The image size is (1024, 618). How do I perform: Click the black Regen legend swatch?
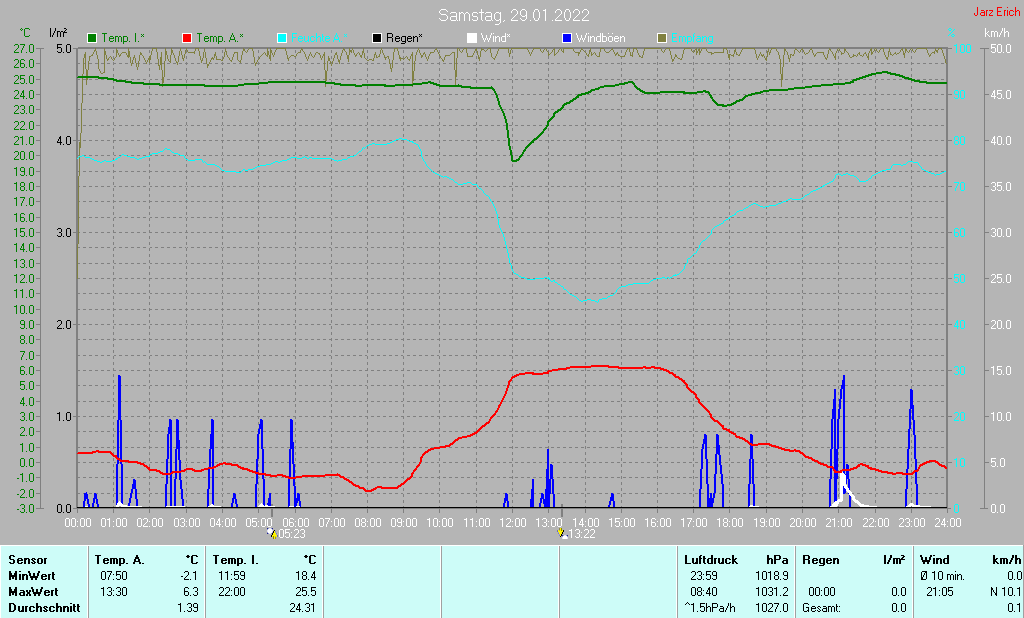coord(377,38)
